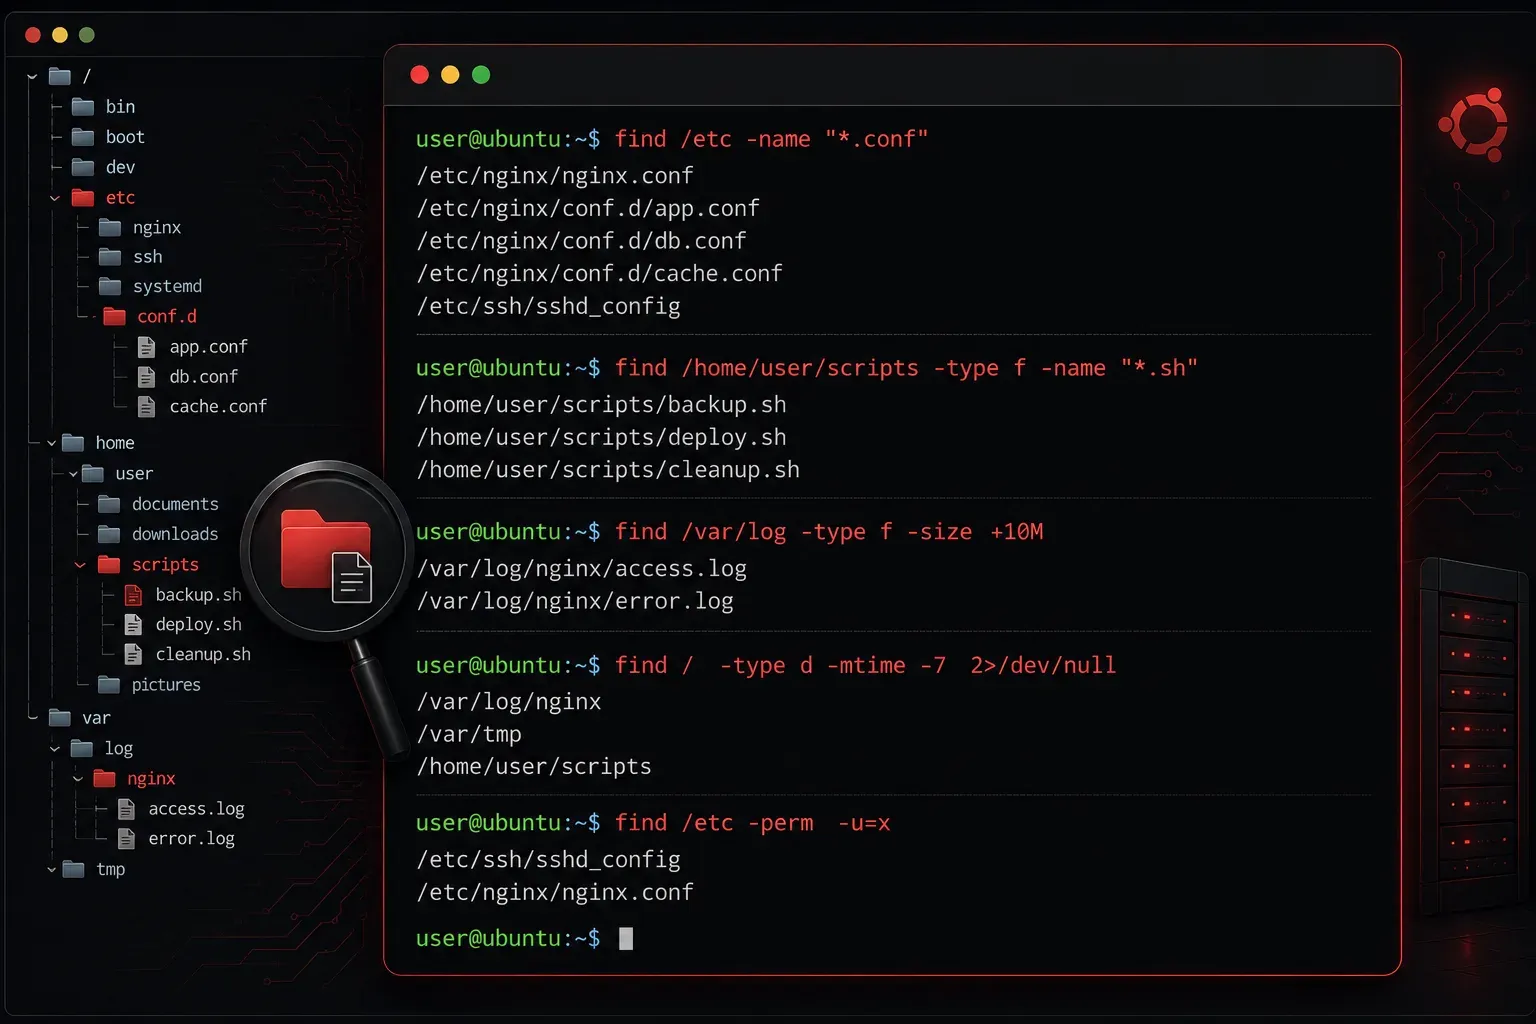Open the boot folder icon
Image resolution: width=1536 pixels, height=1024 pixels.
[x=84, y=137]
